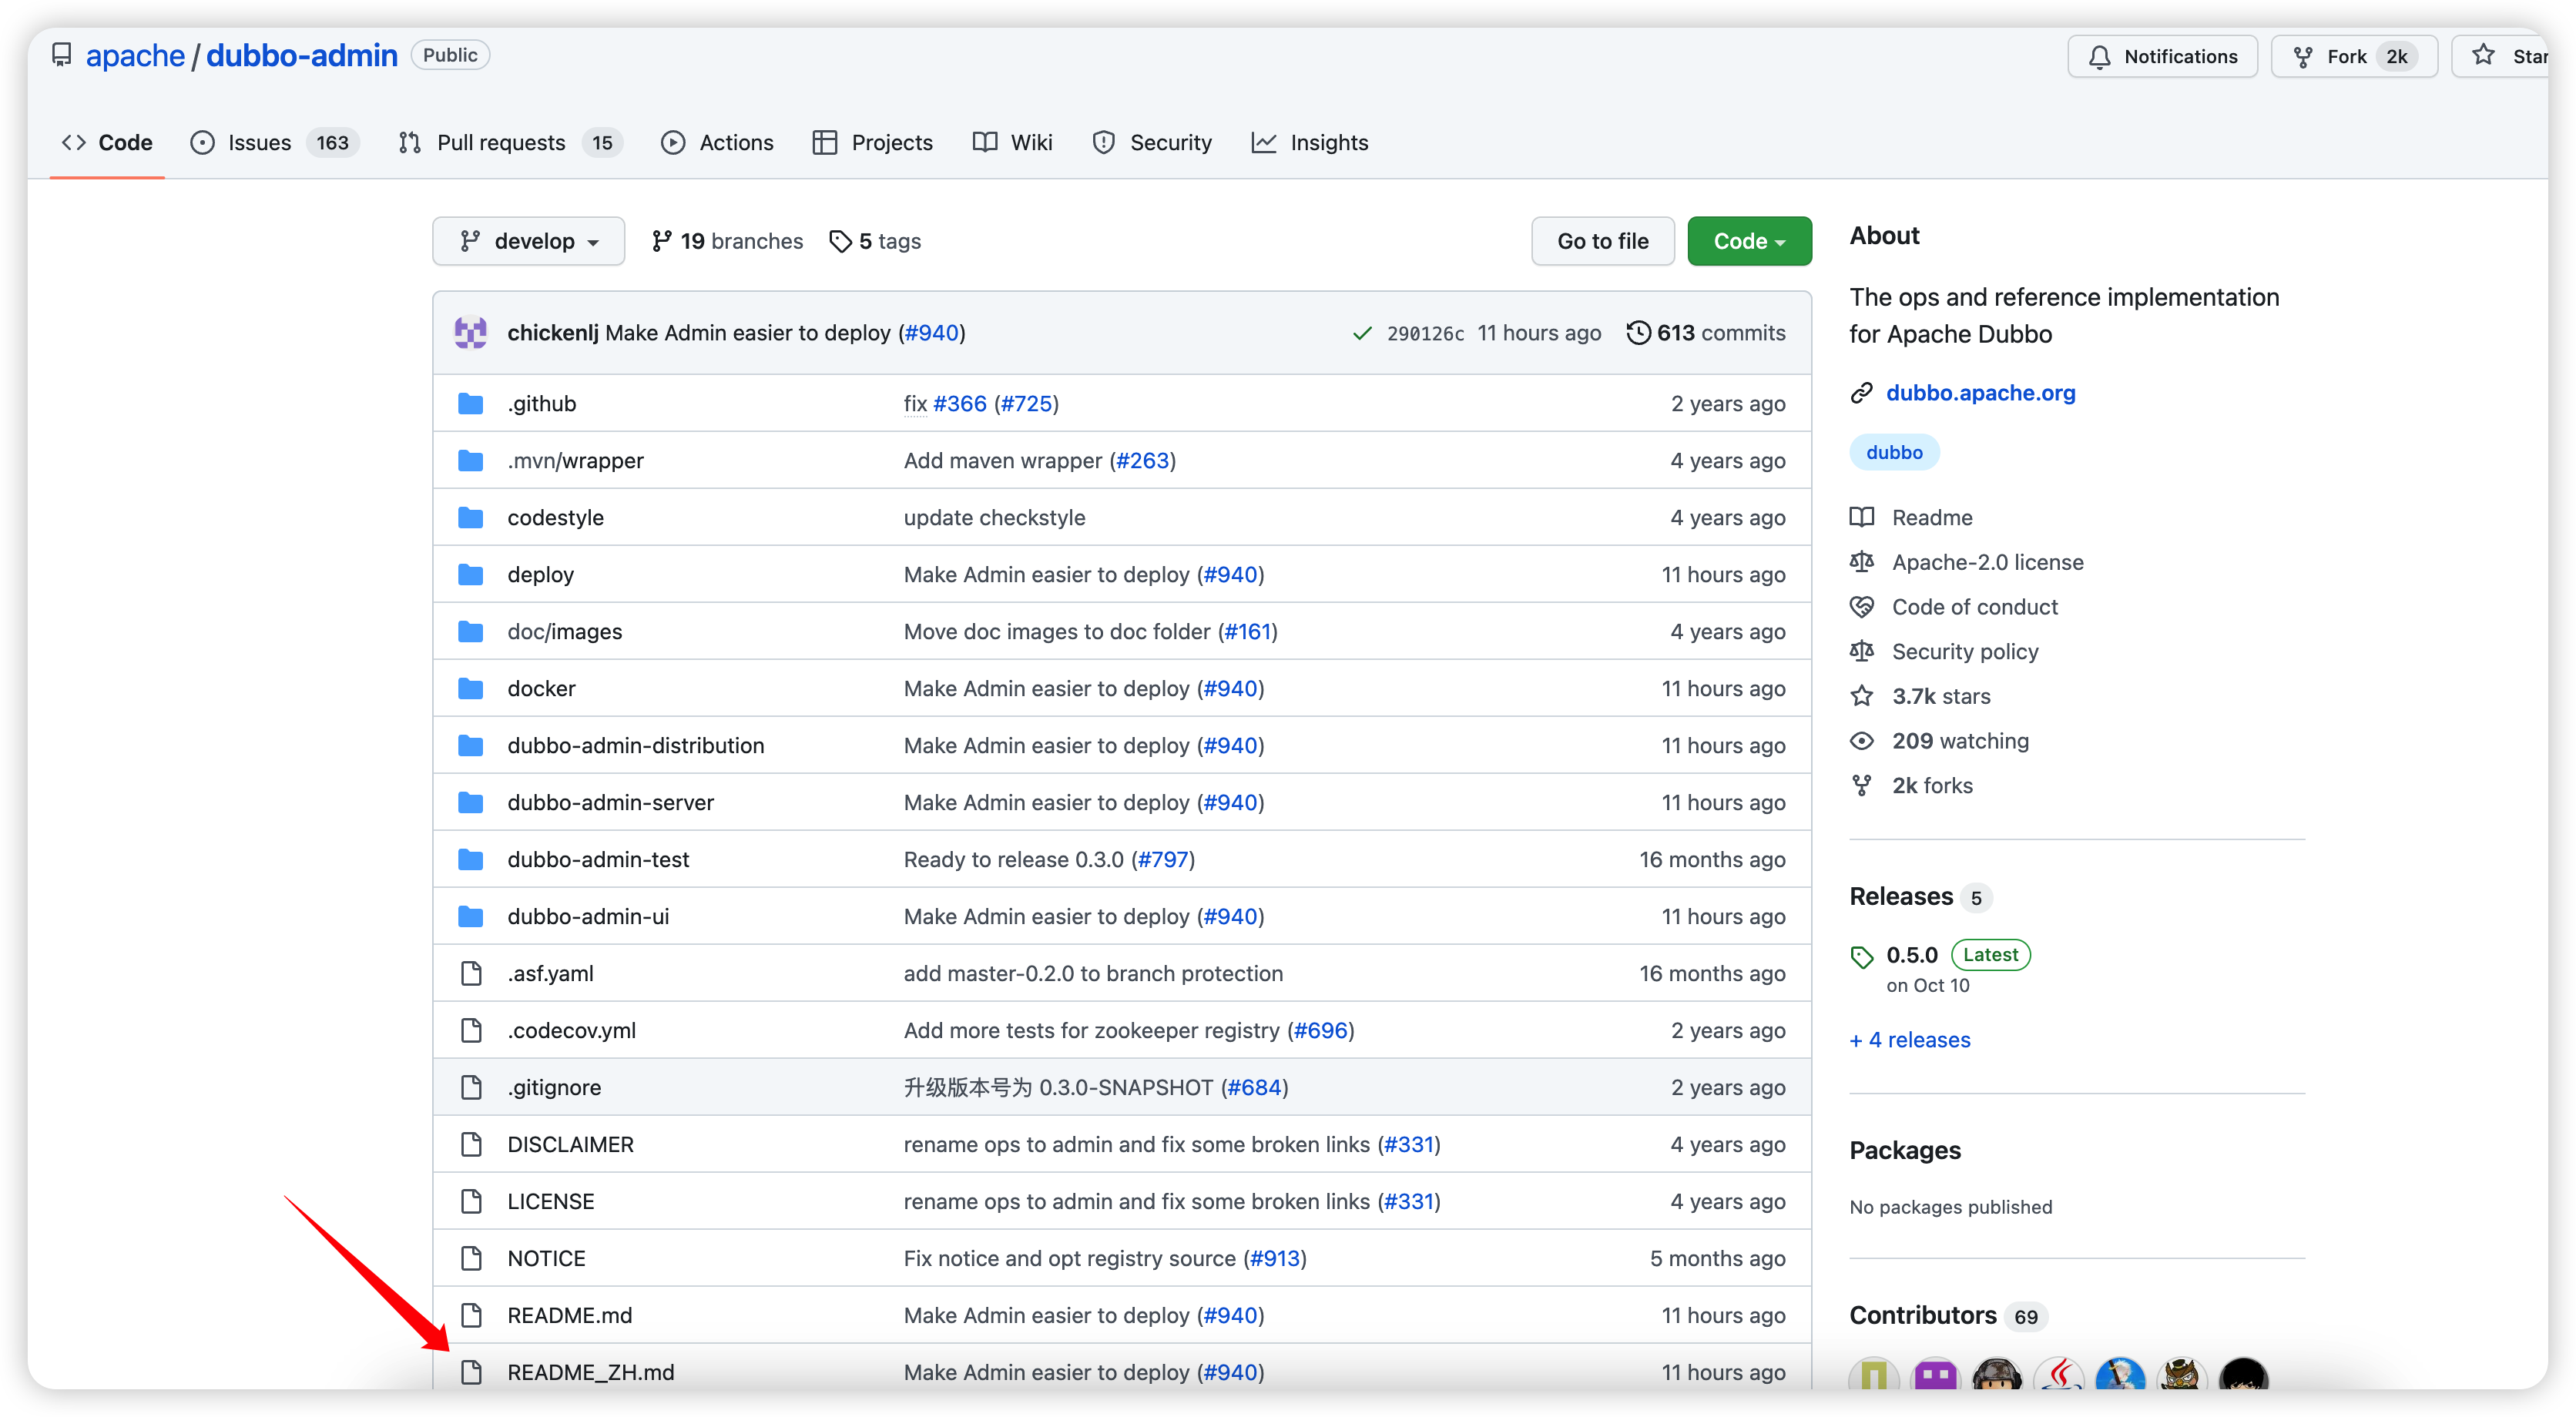2576x1417 pixels.
Task: Open the README_ZH.md file
Action: point(590,1372)
